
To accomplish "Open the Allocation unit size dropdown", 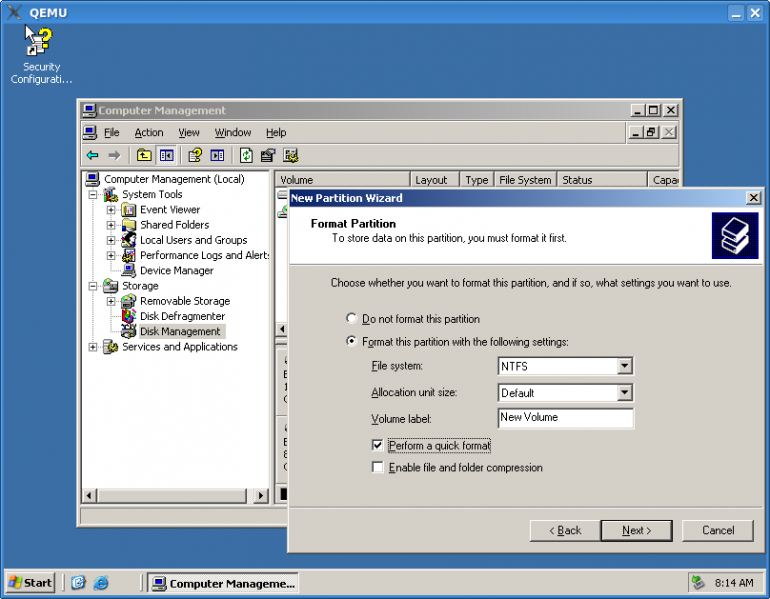I will pos(625,393).
